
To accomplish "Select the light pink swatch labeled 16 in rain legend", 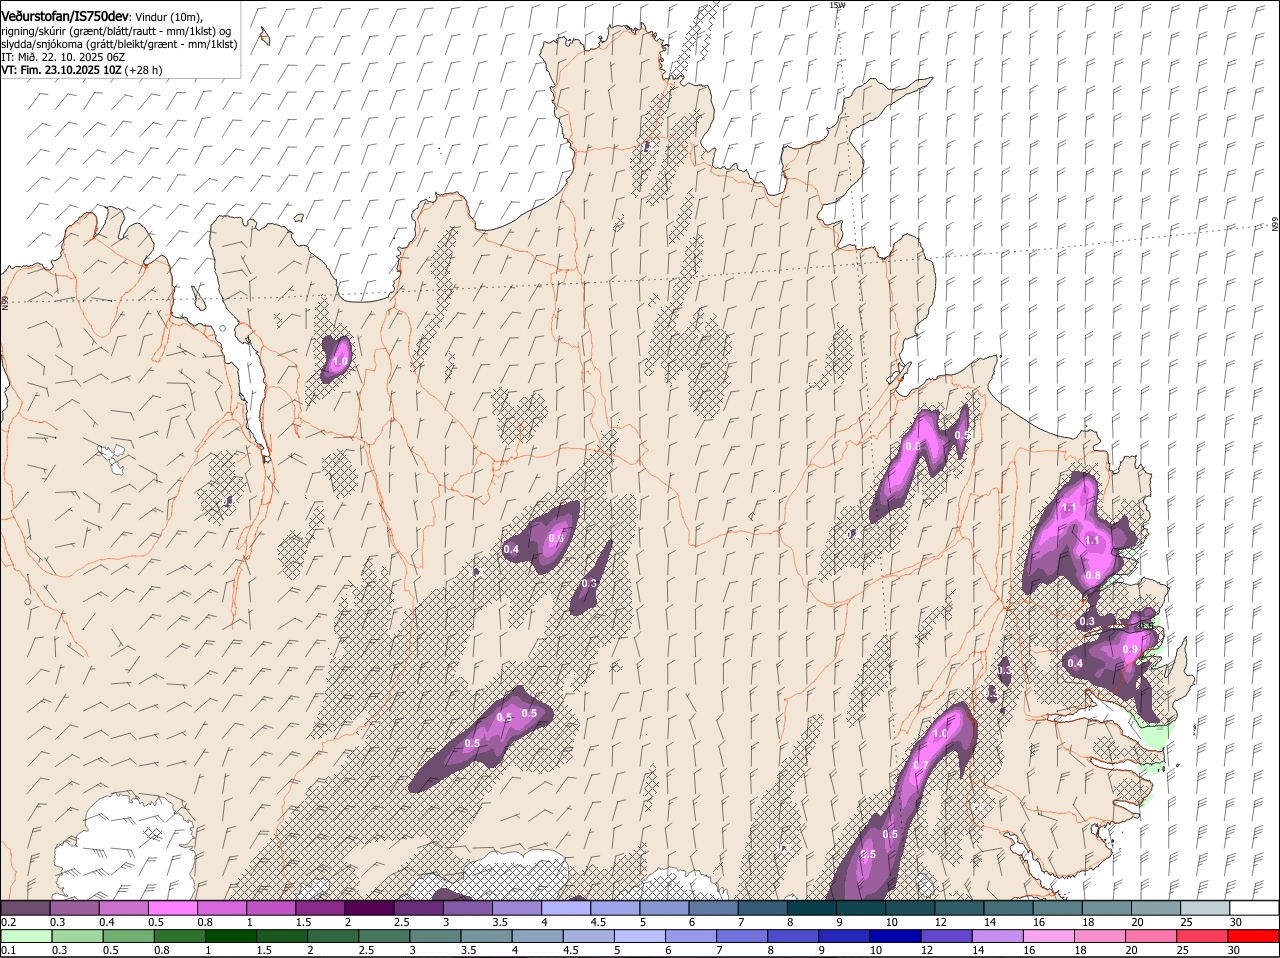I will [x=1049, y=937].
